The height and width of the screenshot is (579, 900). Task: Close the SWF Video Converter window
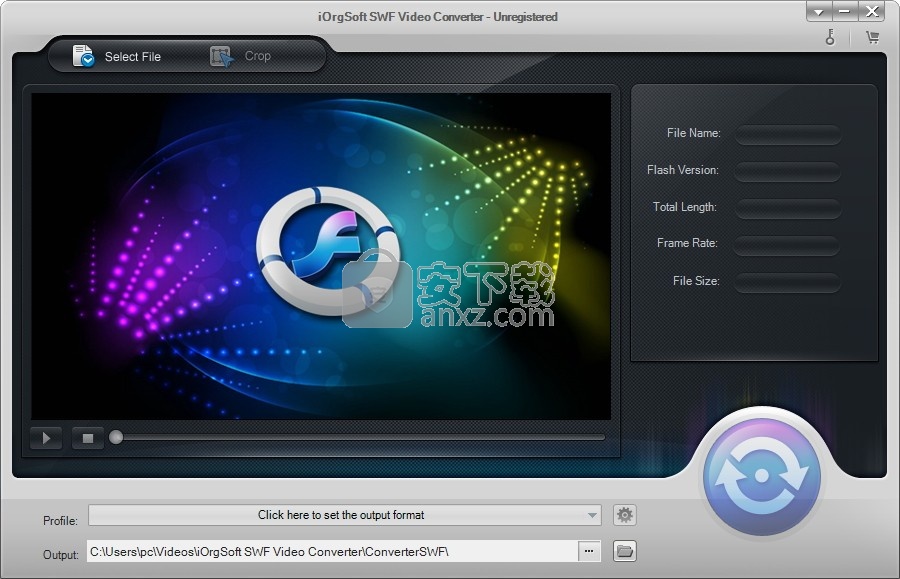pos(872,11)
